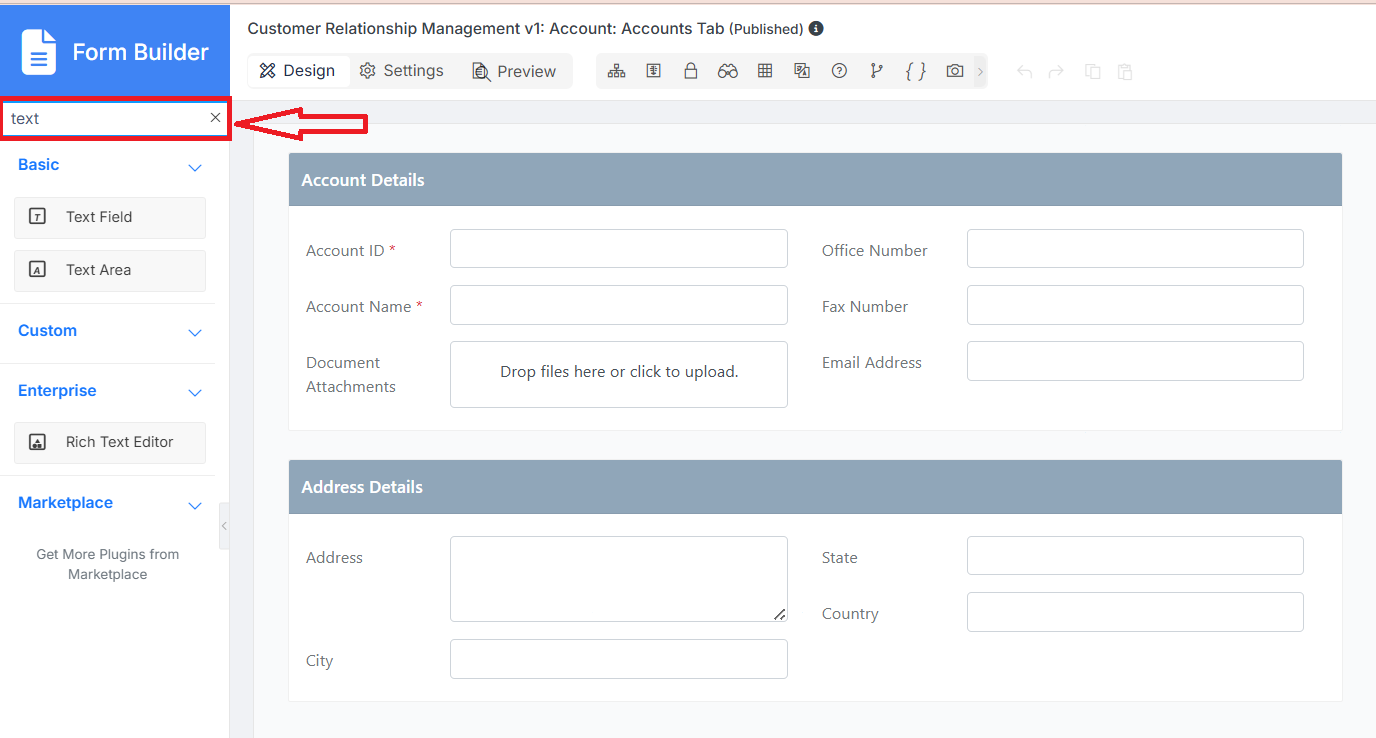Viewport: 1376px width, 738px height.
Task: Show more toolbar icons with right arrow
Action: pos(980,71)
